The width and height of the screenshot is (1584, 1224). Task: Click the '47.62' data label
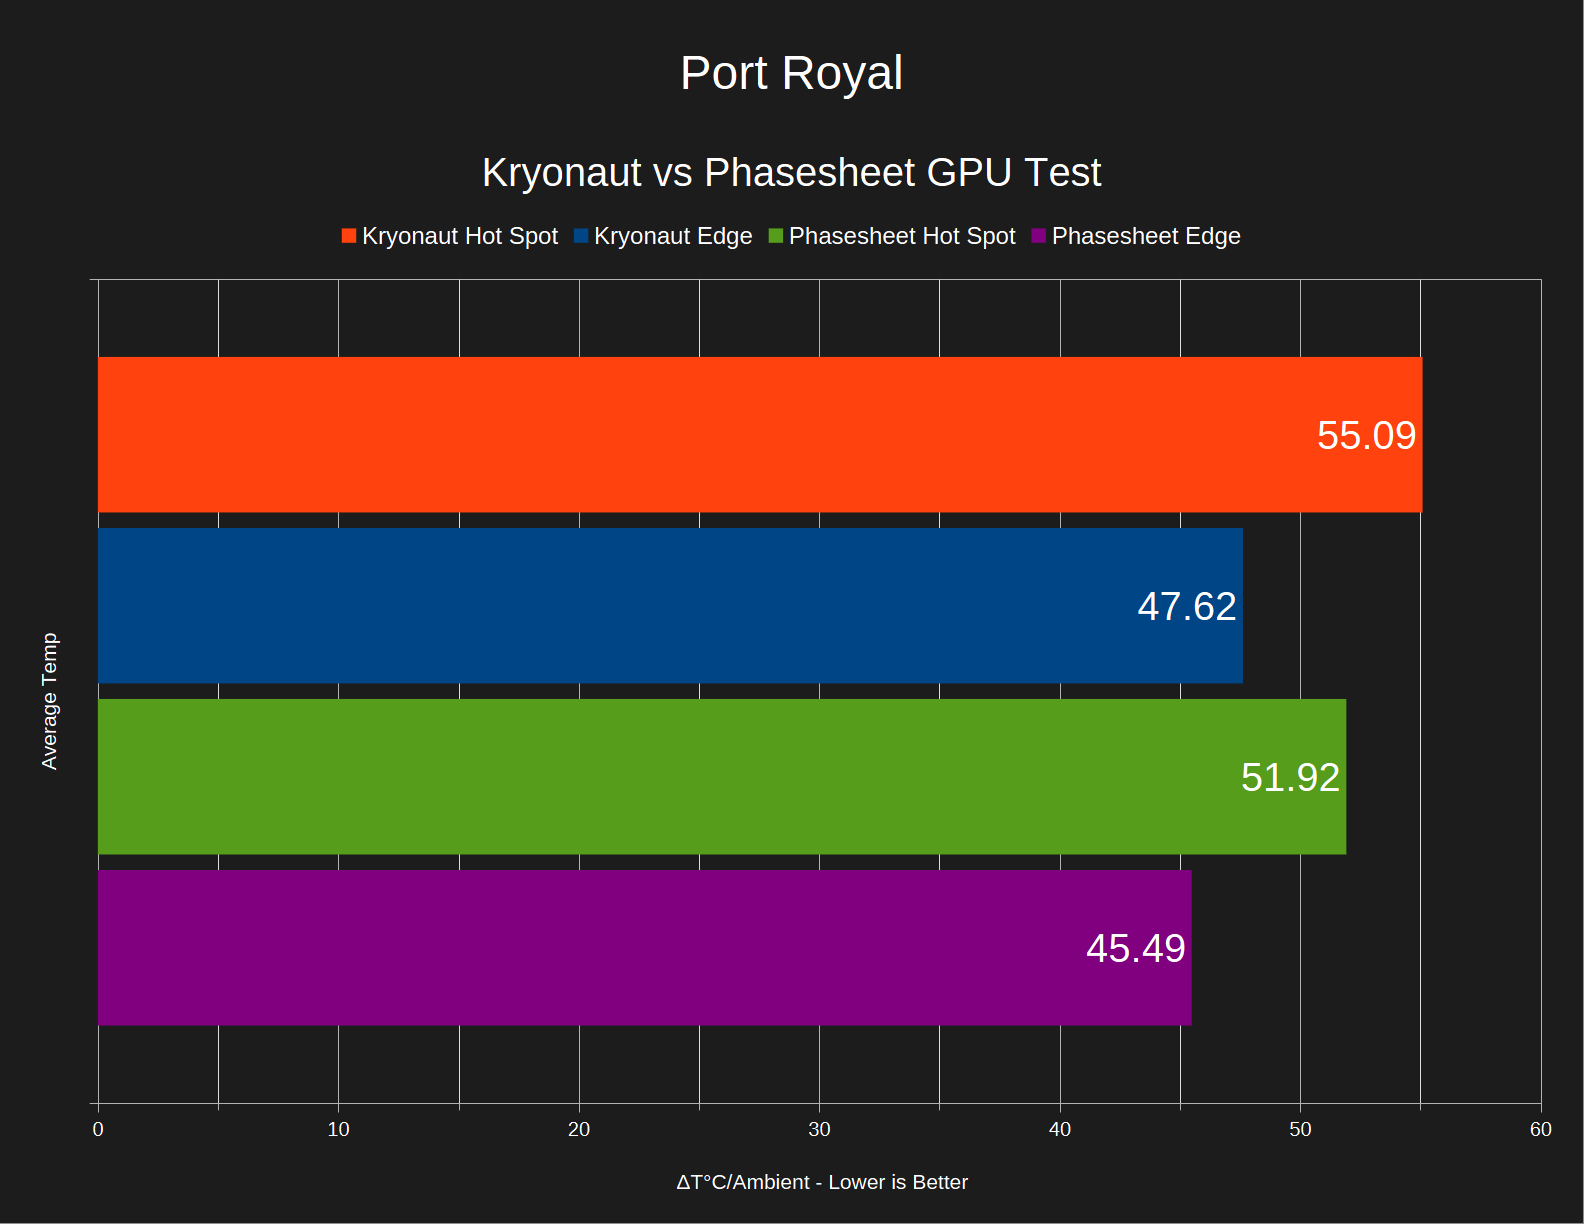tap(1187, 607)
